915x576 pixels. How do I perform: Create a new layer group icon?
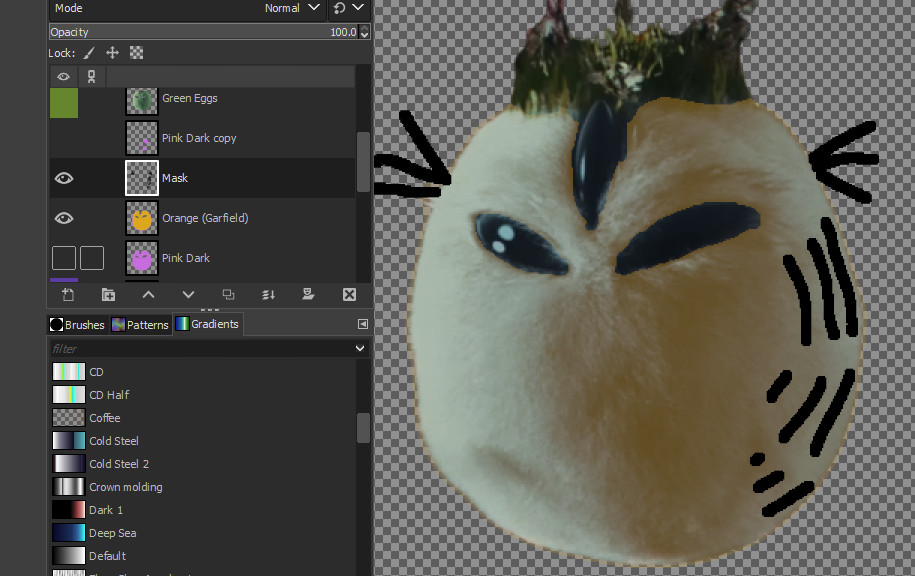click(x=108, y=295)
